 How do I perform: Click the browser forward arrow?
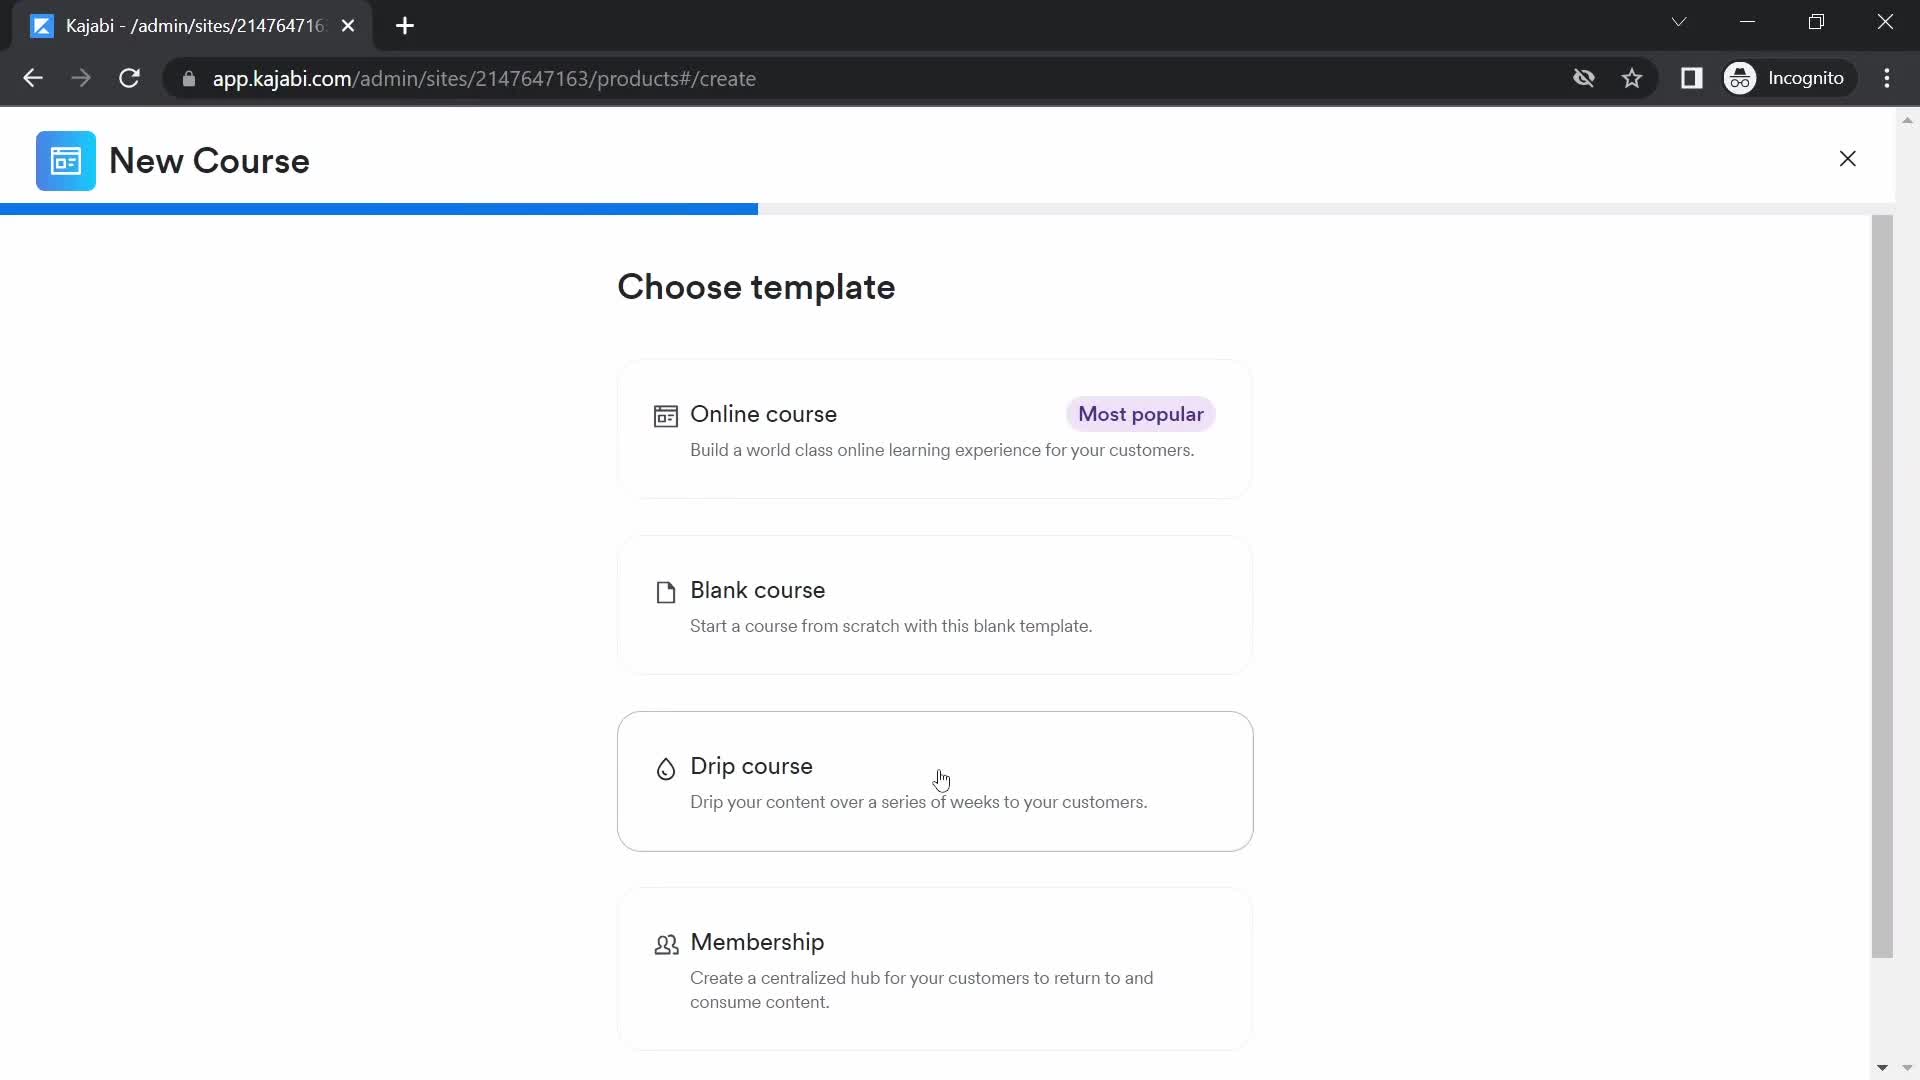pyautogui.click(x=81, y=78)
